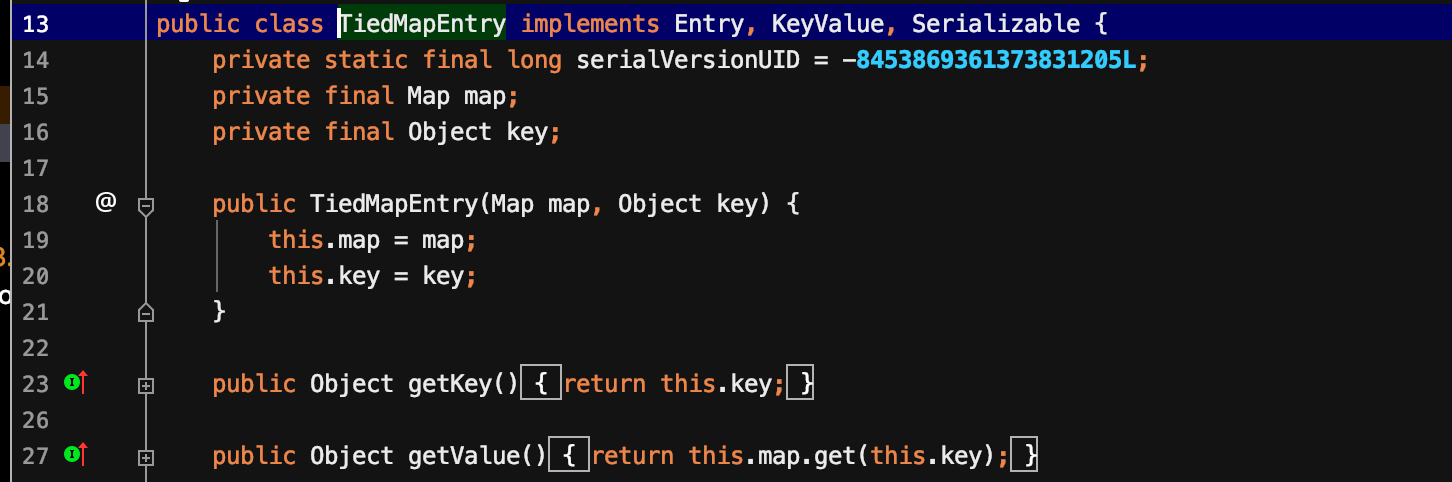1452x482 pixels.
Task: Click the folded closing brace of getValue
Action: [x=1025, y=457]
